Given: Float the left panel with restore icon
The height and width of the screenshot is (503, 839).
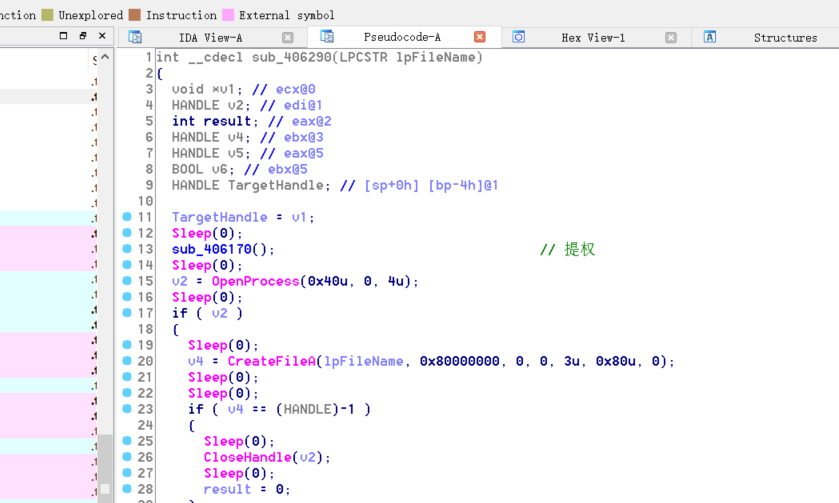Looking at the screenshot, I should tap(82, 36).
